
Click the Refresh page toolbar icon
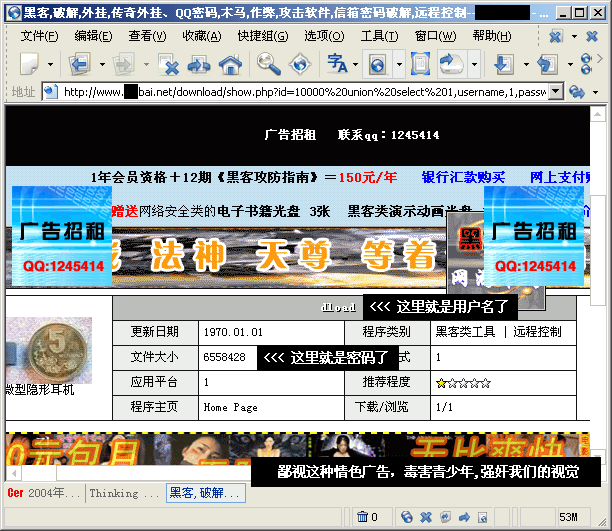[x=199, y=65]
